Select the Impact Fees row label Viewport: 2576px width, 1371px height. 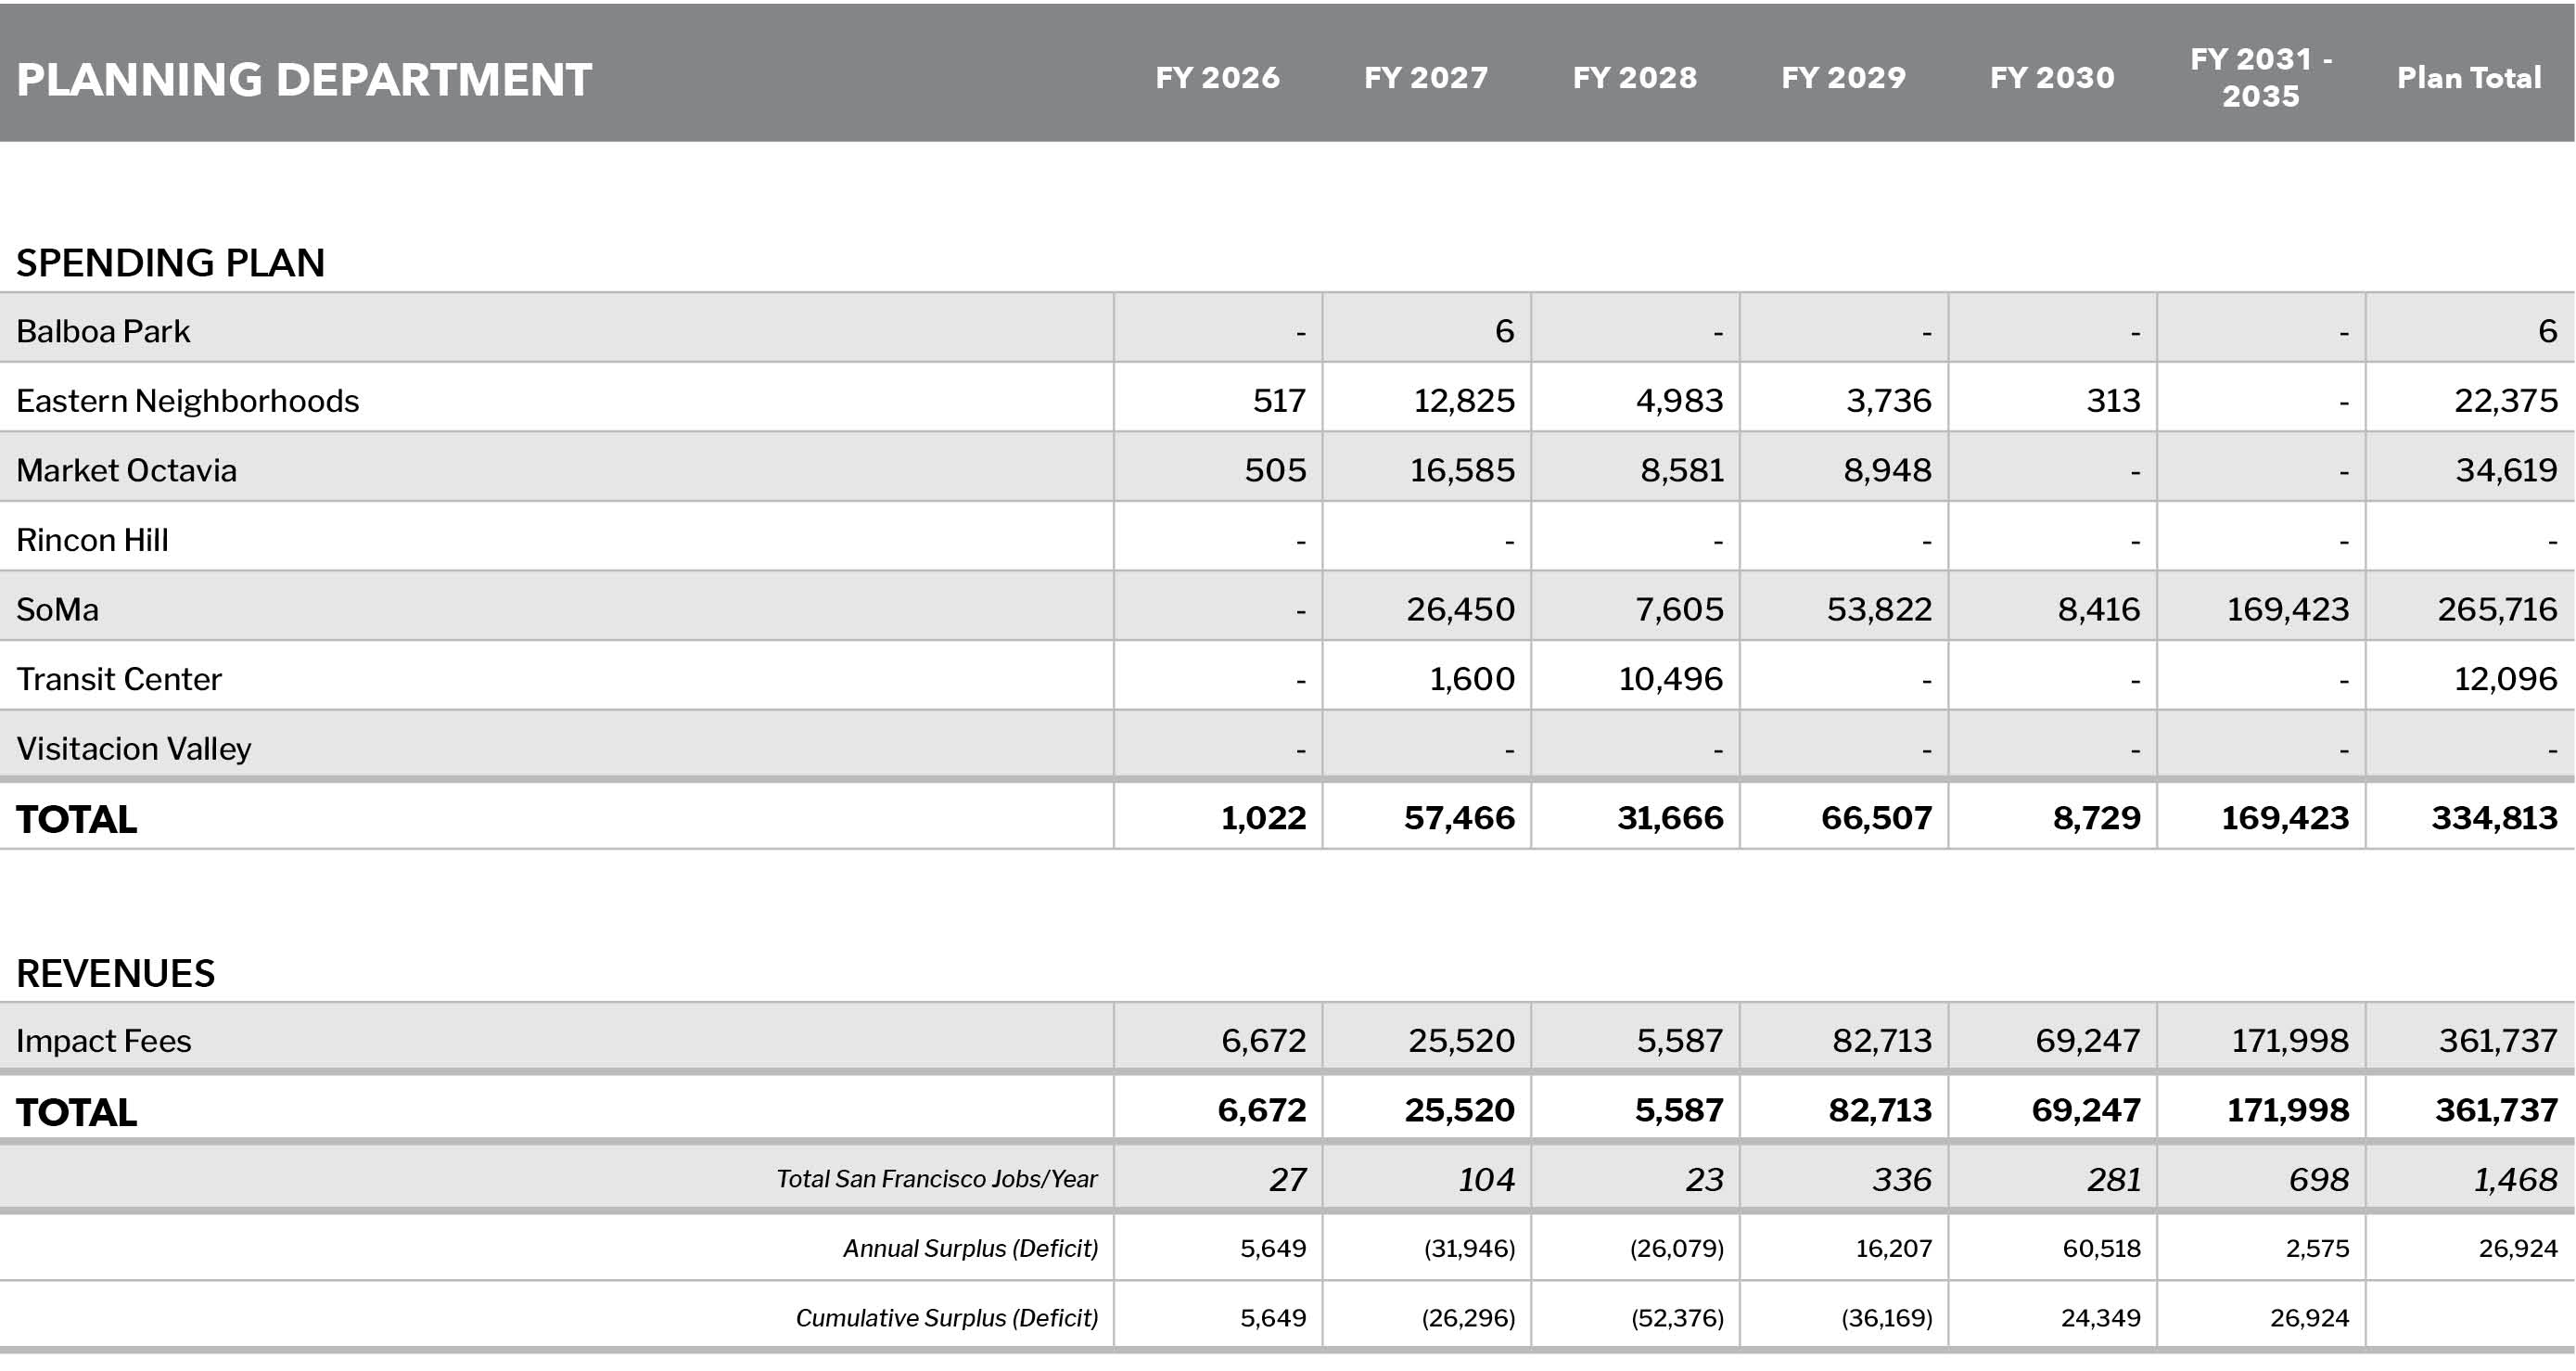(x=103, y=1041)
